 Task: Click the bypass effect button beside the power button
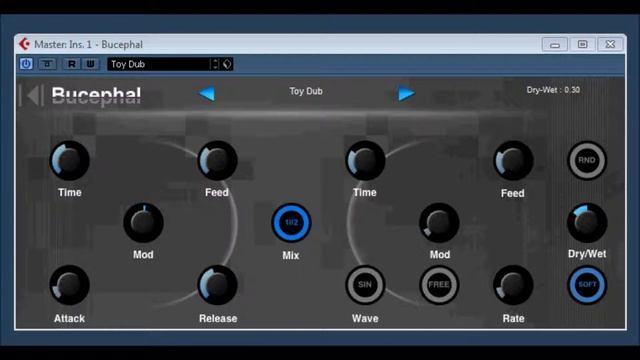(x=47, y=64)
